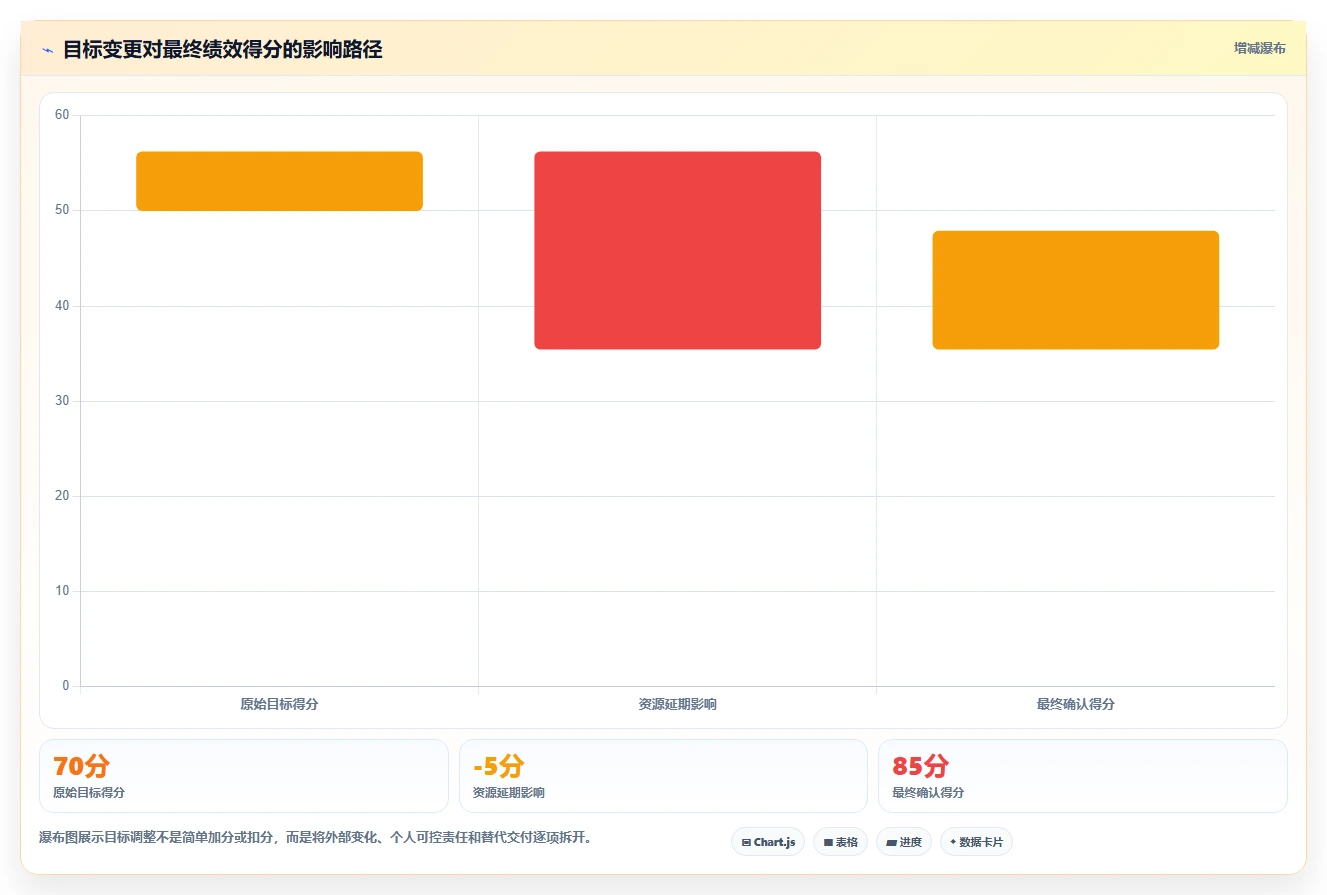This screenshot has height=895, width=1327.
Task: Click the icon inside the 进度 chip
Action: point(891,843)
